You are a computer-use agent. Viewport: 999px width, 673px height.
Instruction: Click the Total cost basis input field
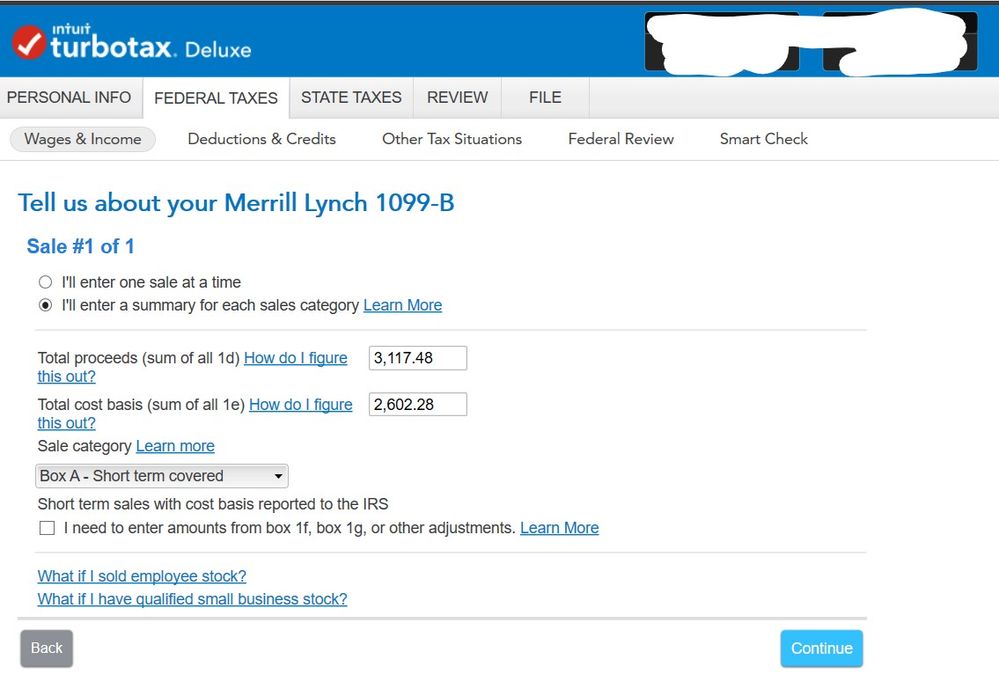(418, 405)
